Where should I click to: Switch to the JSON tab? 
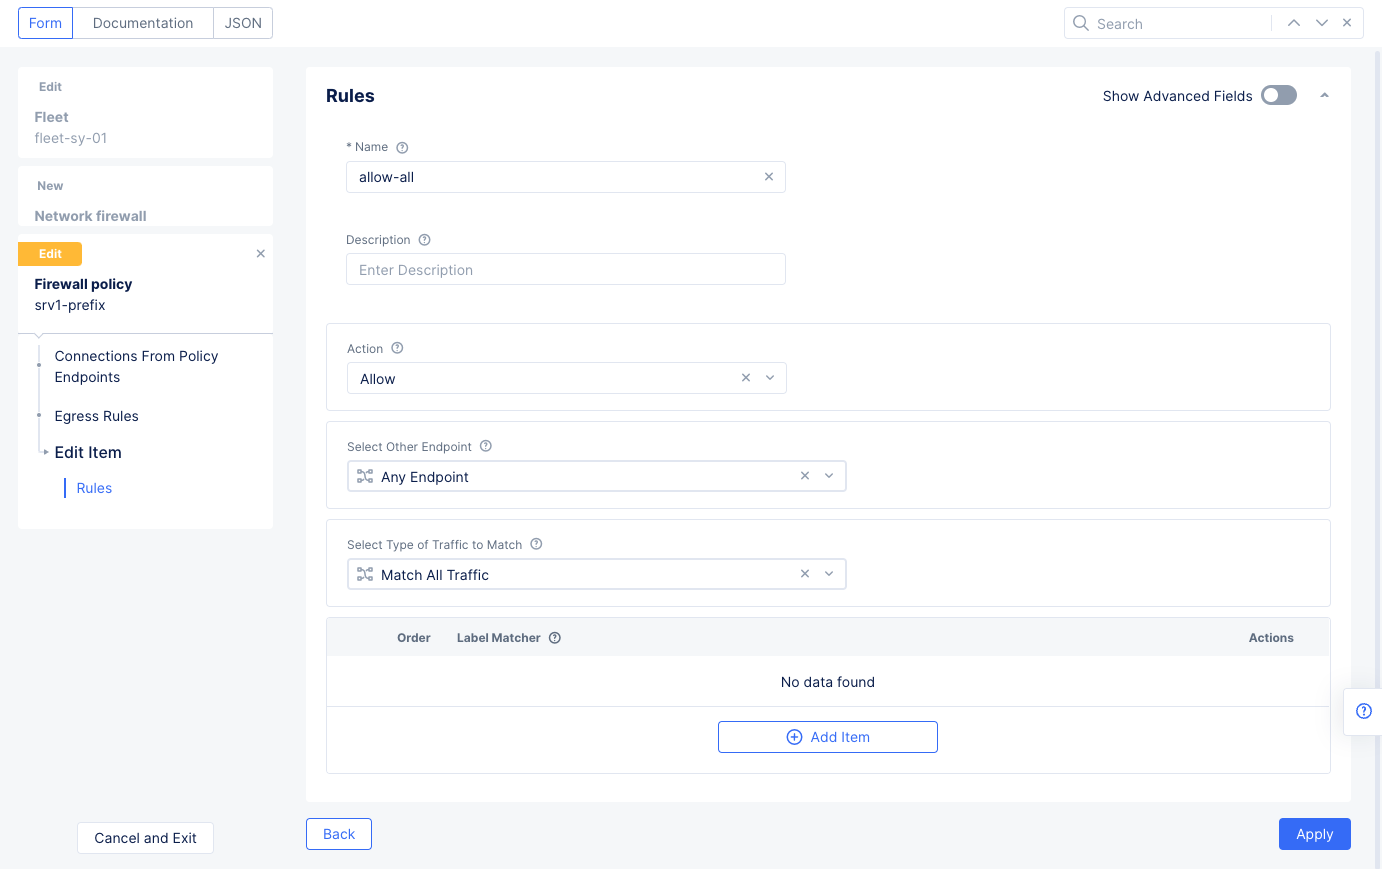pos(243,23)
